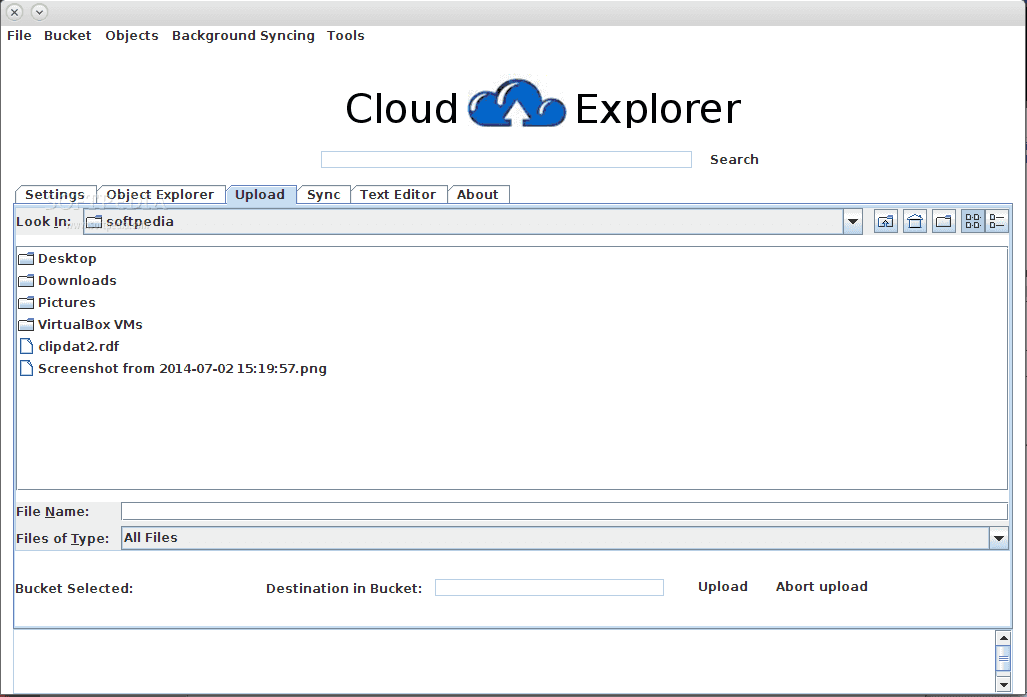Switch to list view mode
Viewport: 1027px width, 697px height.
(x=973, y=221)
